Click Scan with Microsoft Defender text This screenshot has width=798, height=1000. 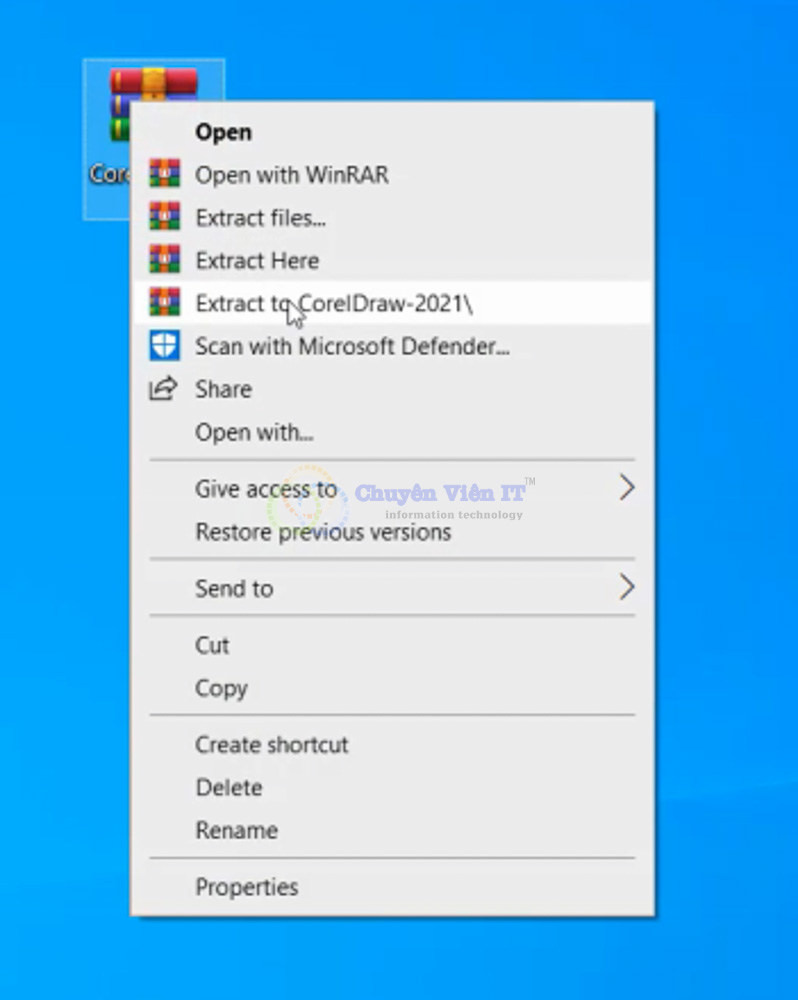(x=352, y=346)
